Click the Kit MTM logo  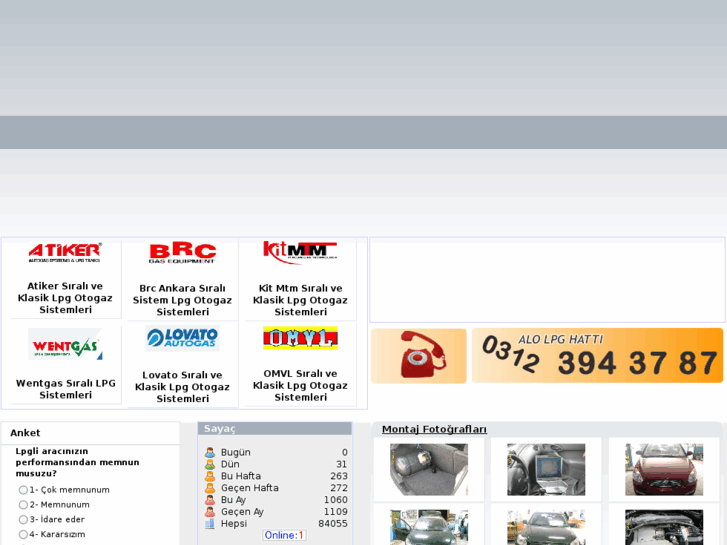[300, 253]
